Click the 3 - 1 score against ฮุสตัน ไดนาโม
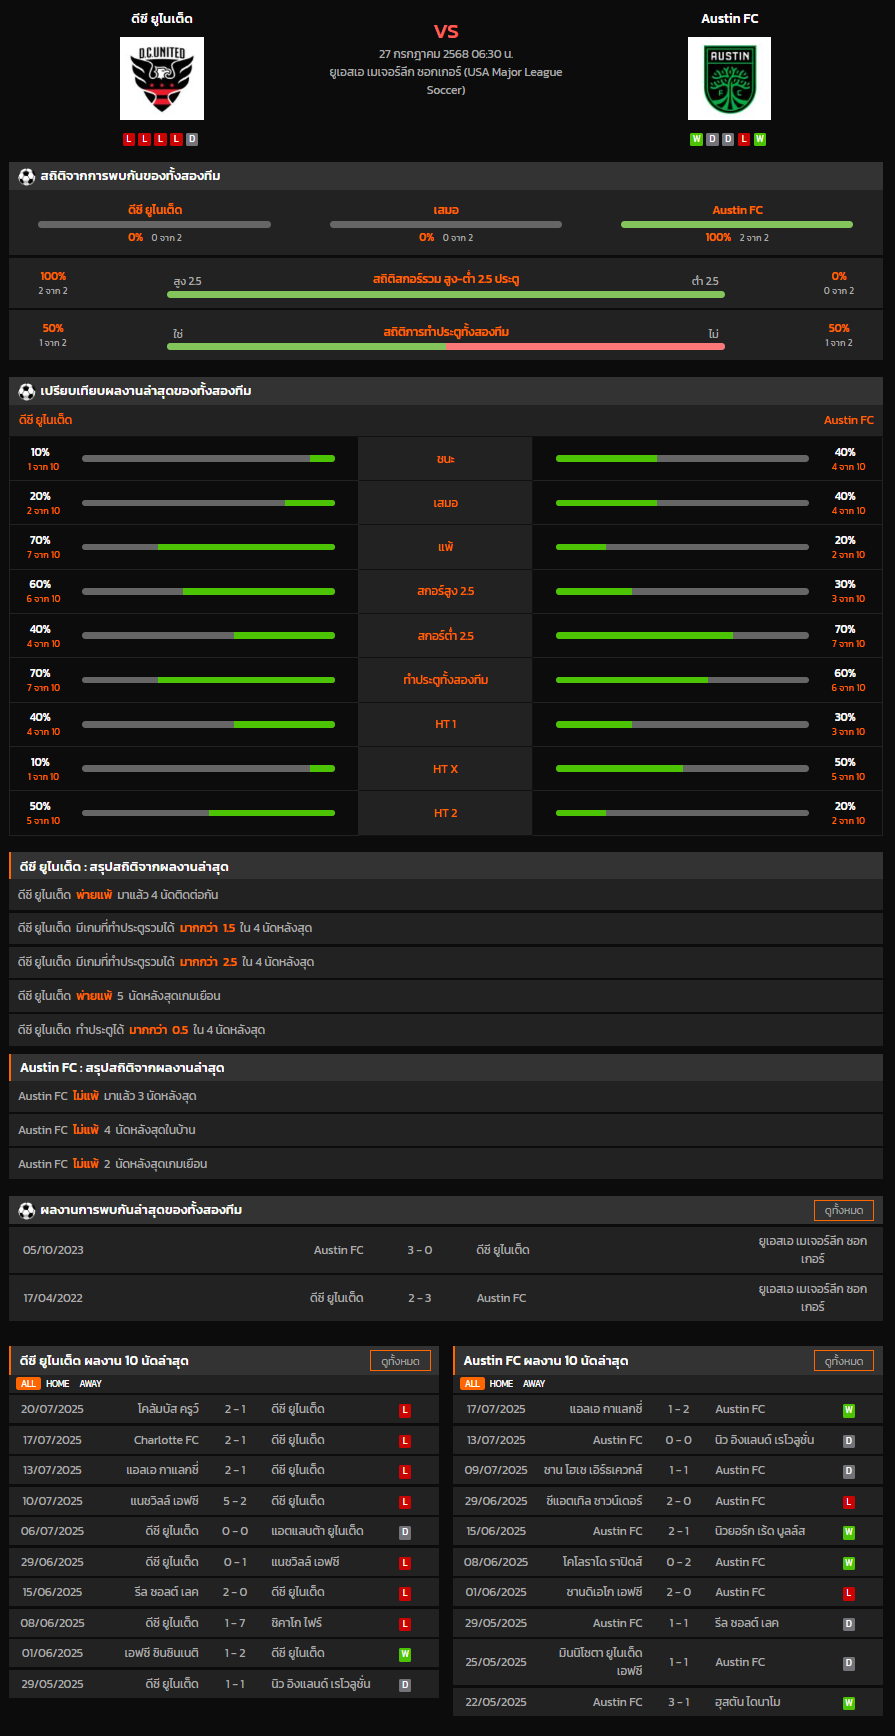 pos(679,1703)
